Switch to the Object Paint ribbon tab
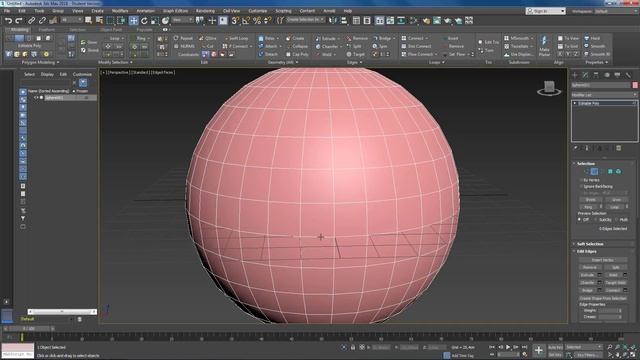The height and width of the screenshot is (360, 640). (x=111, y=30)
